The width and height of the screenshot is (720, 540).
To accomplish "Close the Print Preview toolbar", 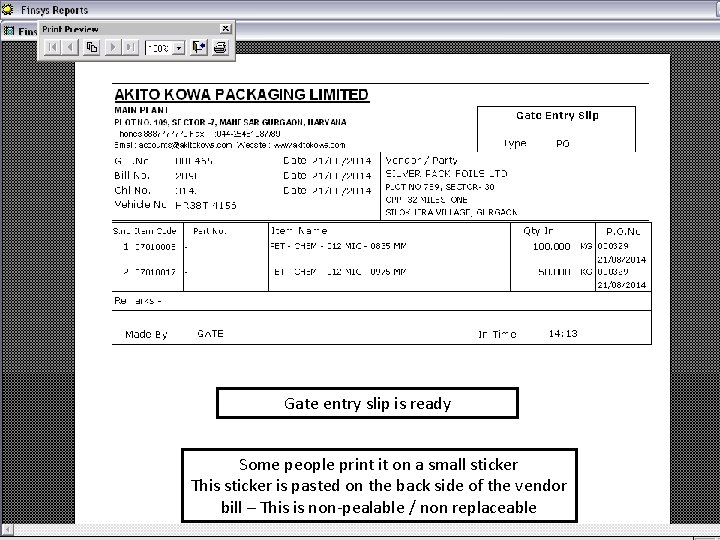I will tap(225, 28).
